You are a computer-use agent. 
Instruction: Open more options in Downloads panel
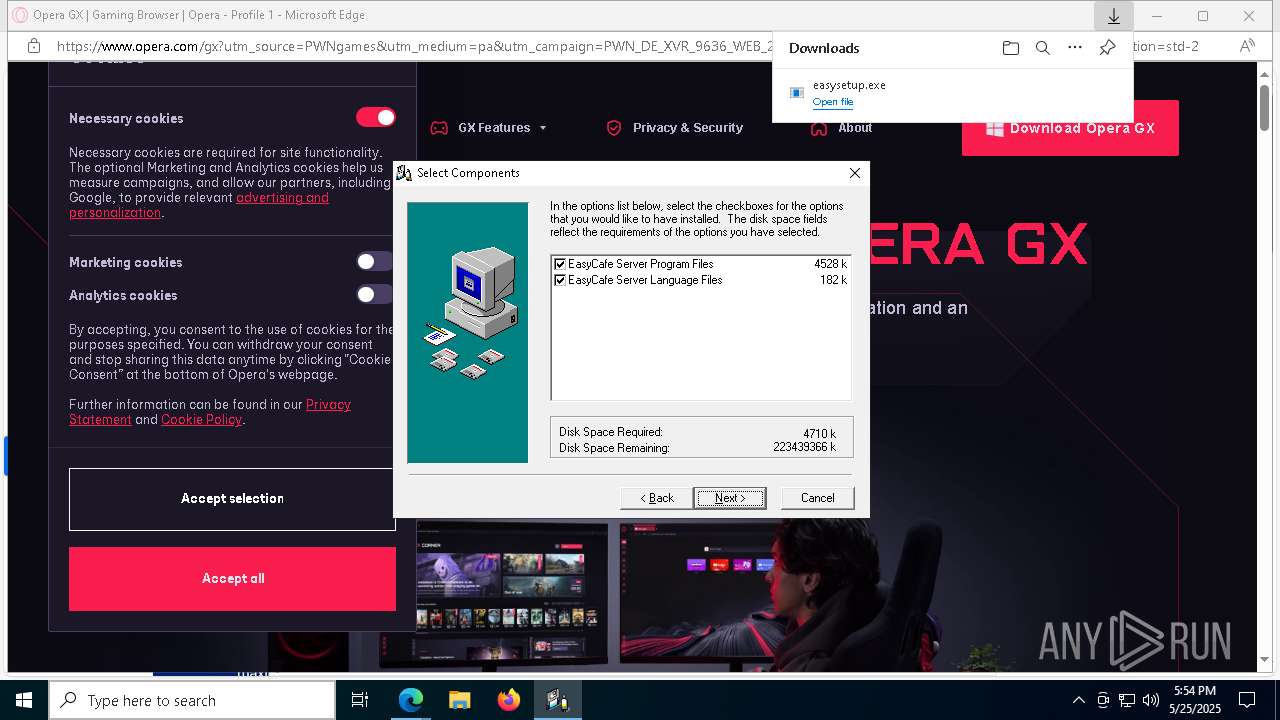(x=1075, y=48)
